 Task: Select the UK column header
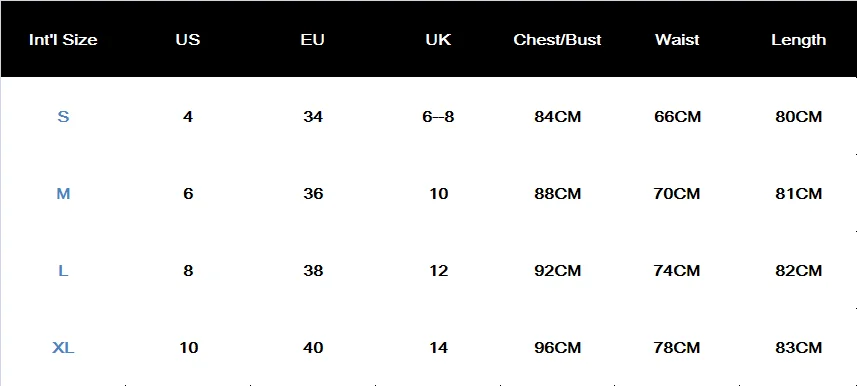438,40
